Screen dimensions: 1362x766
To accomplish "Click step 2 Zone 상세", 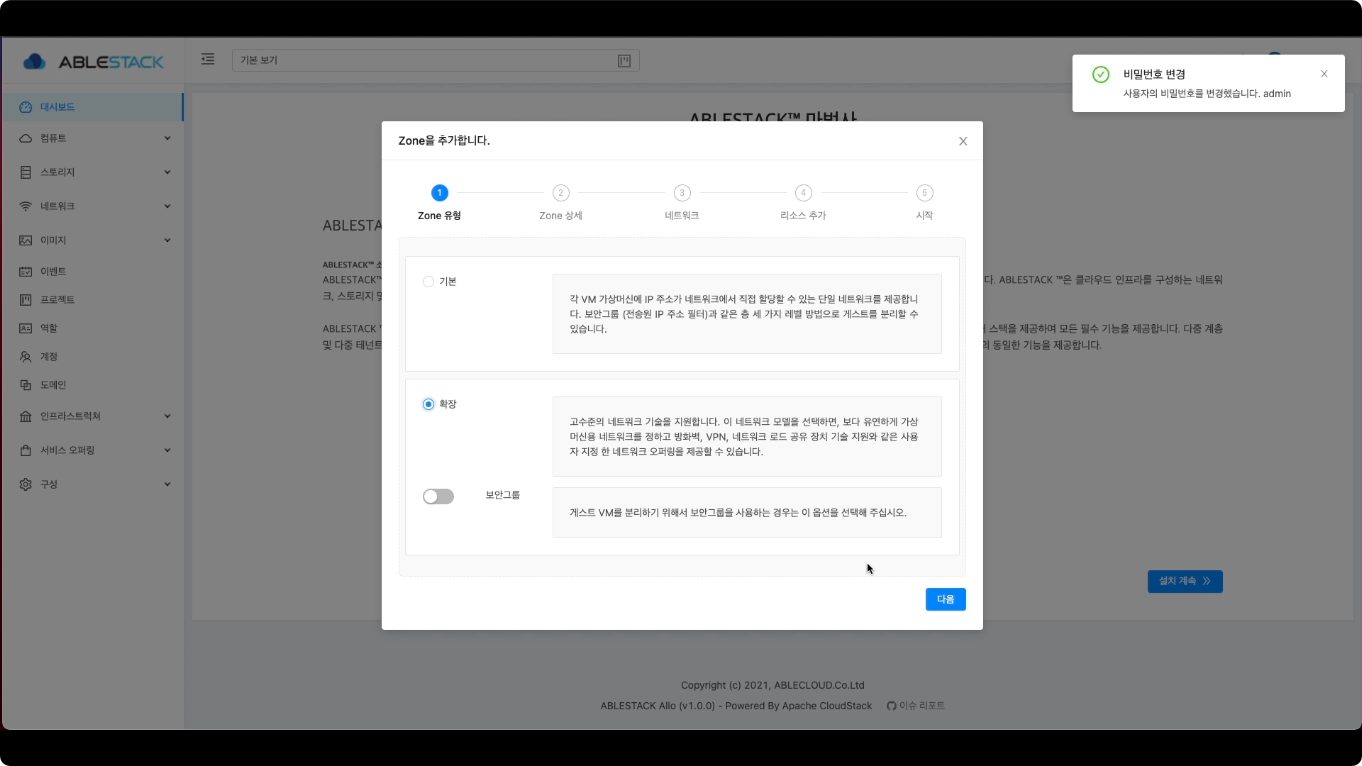I will tap(560, 202).
